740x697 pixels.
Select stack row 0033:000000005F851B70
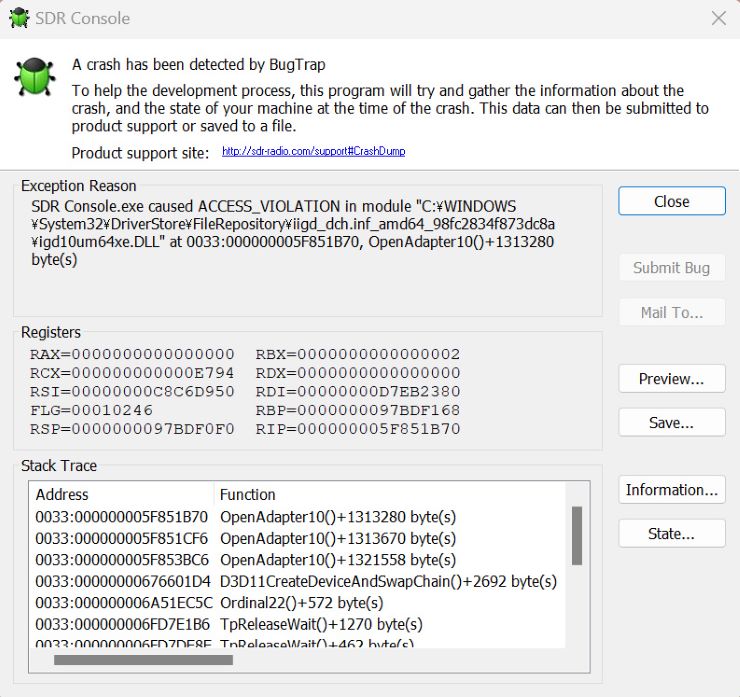[x=296, y=517]
